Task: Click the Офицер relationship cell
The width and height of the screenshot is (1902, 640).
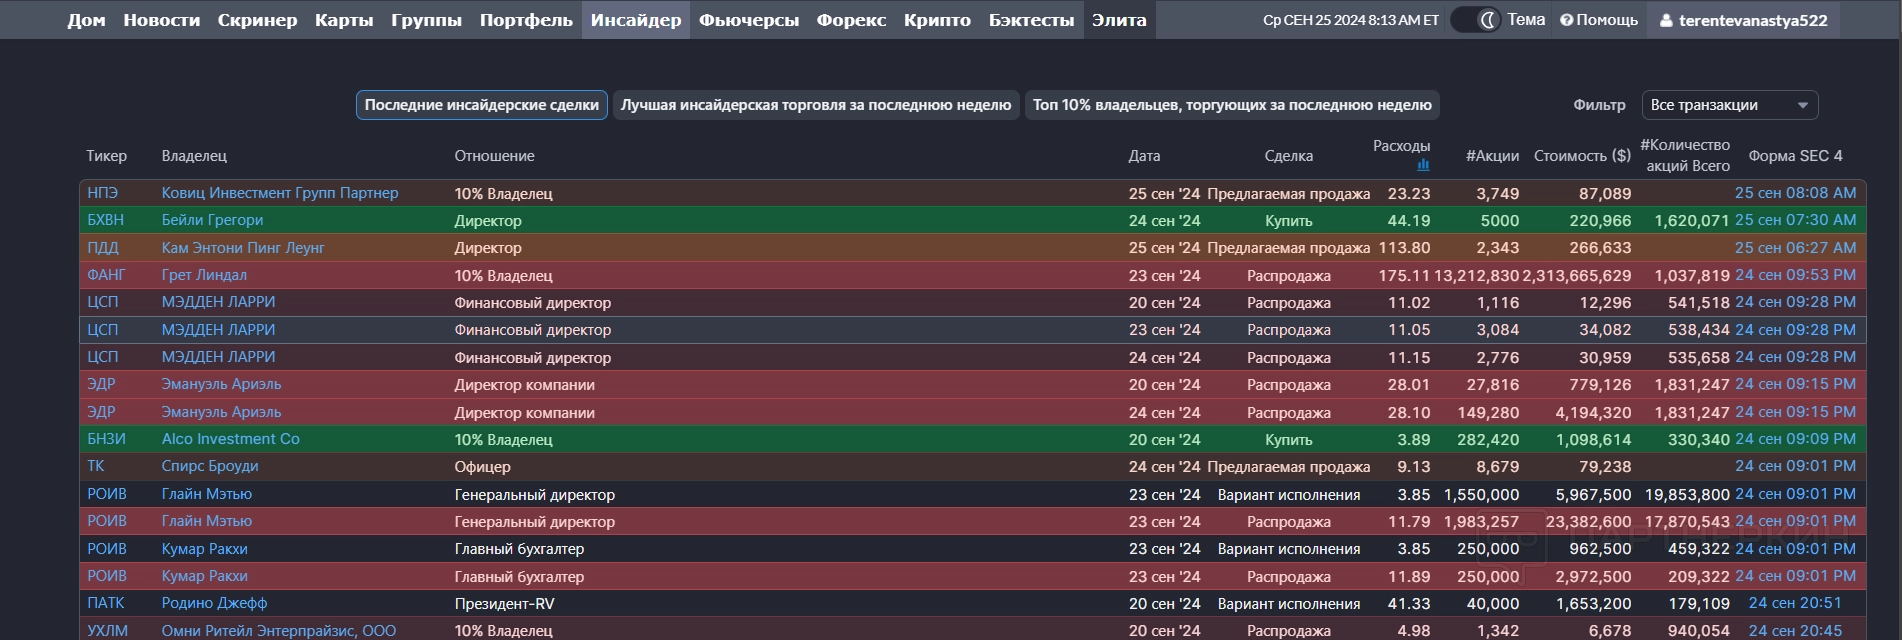Action: [482, 467]
